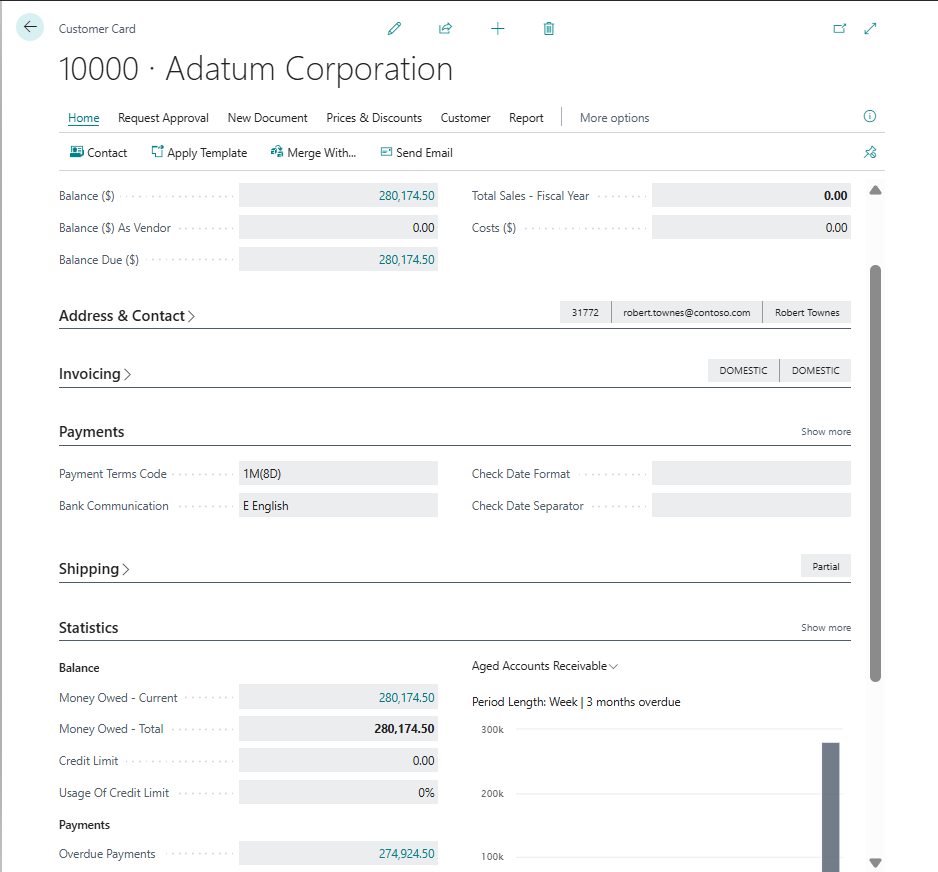
Task: Click Send Email action
Action: point(417,153)
